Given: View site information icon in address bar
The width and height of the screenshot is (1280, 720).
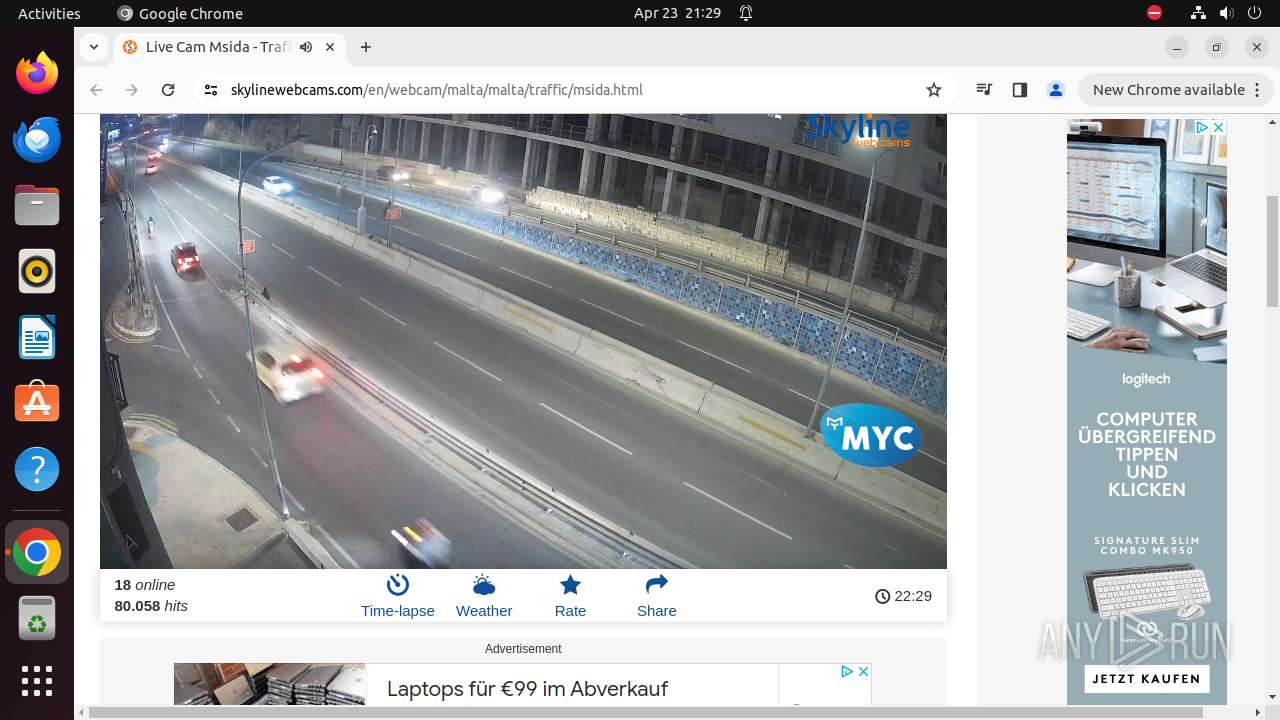Looking at the screenshot, I should click(x=210, y=90).
